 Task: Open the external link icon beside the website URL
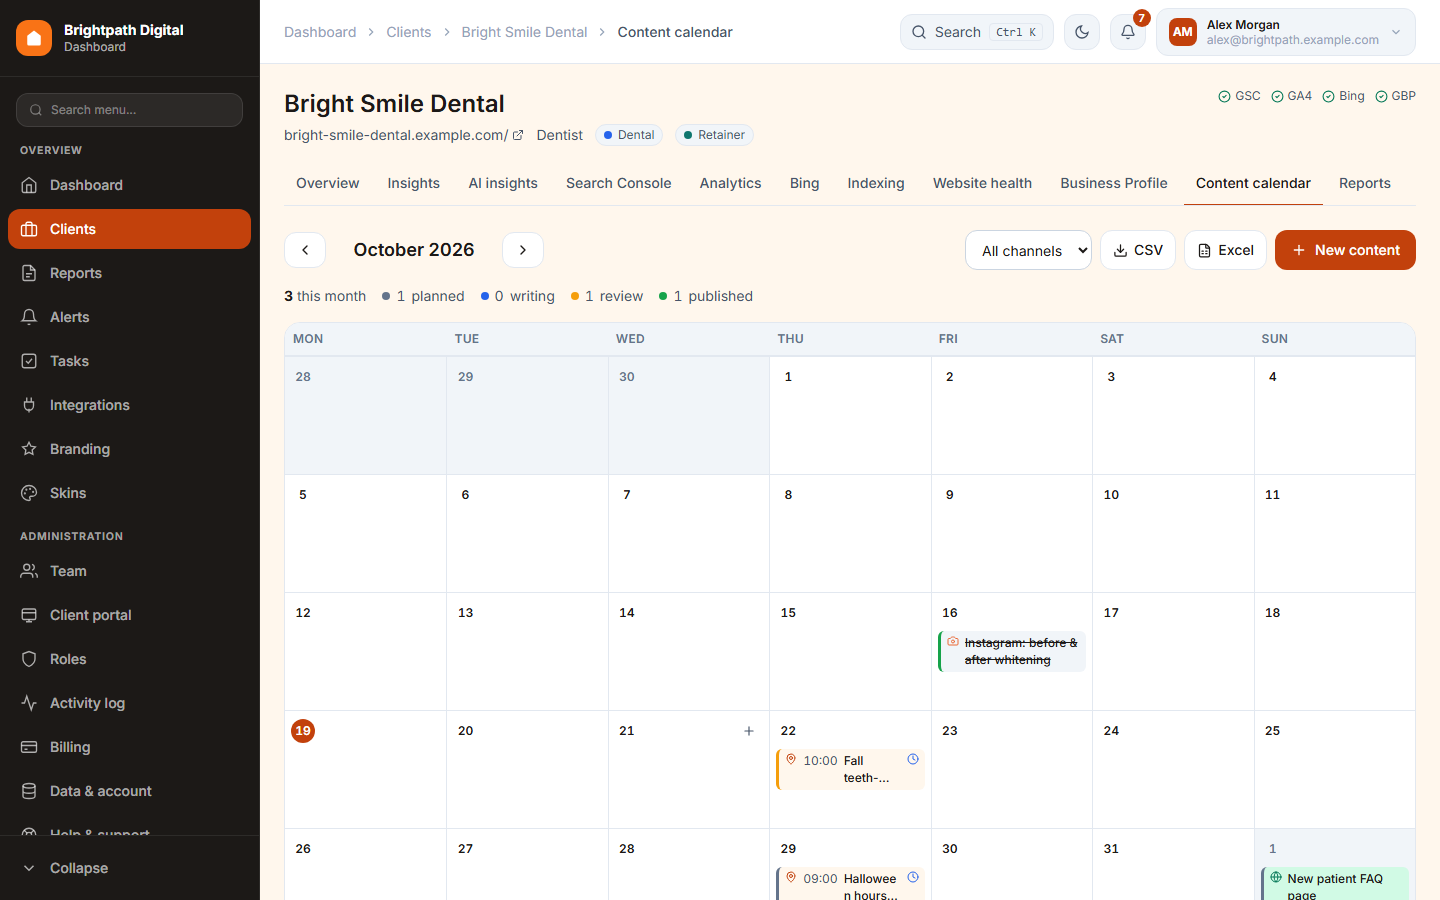(518, 135)
